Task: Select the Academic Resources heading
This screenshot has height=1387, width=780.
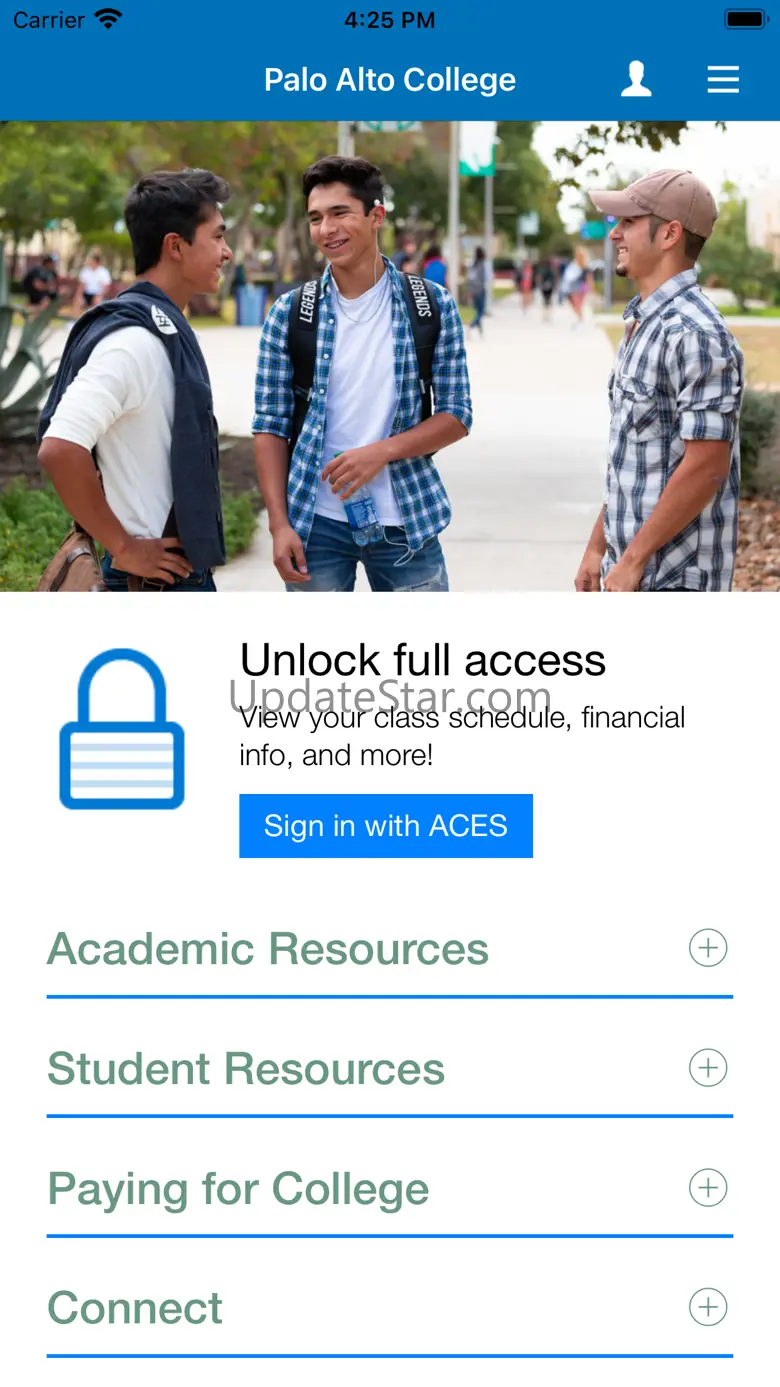Action: (268, 949)
